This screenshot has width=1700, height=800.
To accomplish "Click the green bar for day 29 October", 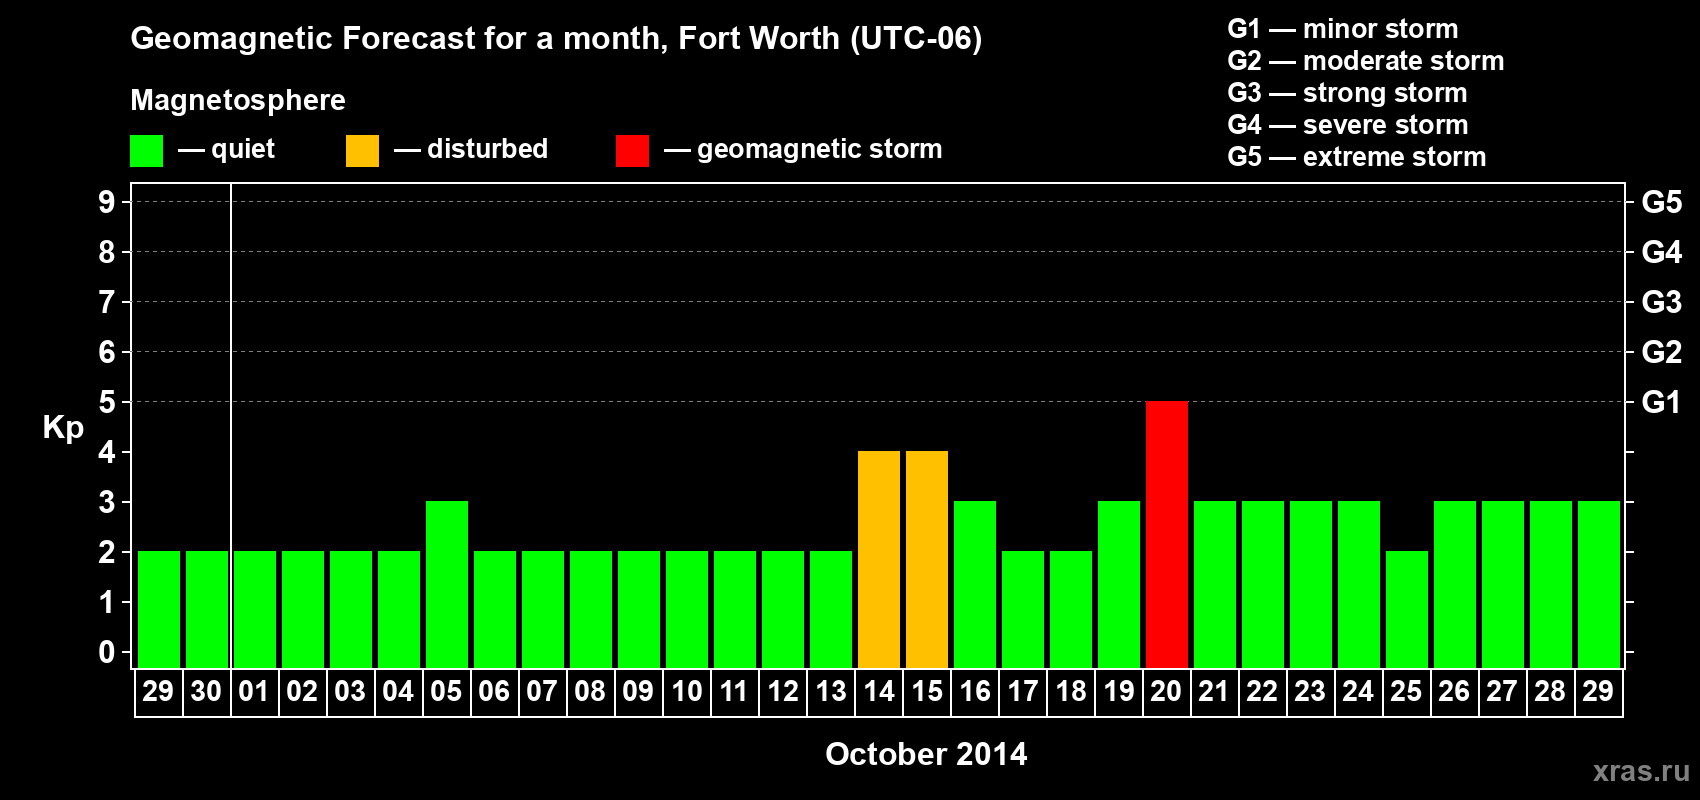I will pos(1599,584).
